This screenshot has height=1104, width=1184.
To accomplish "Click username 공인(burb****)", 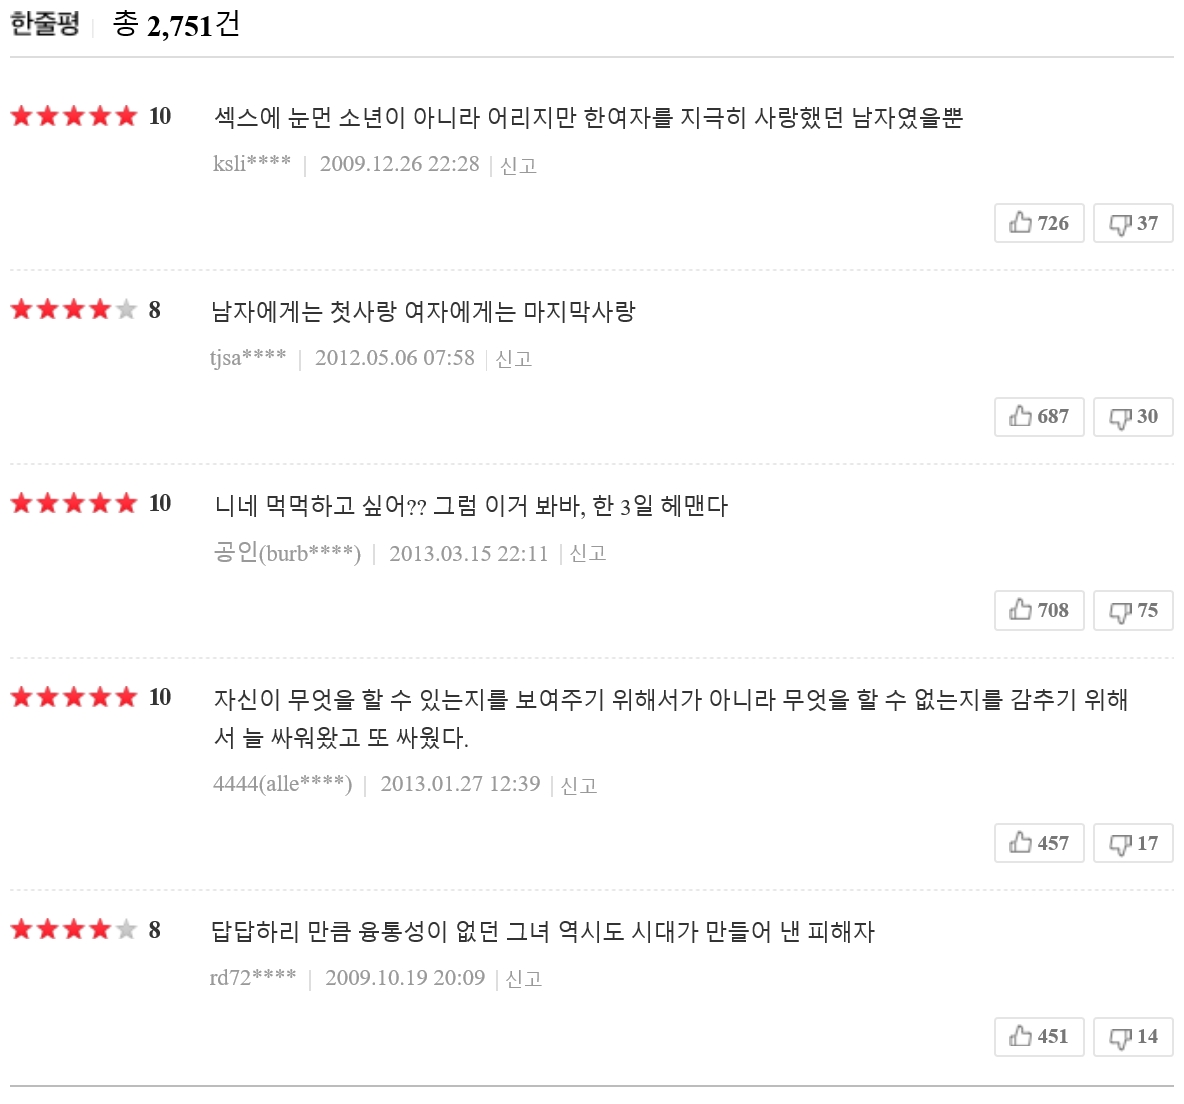I will click(288, 553).
